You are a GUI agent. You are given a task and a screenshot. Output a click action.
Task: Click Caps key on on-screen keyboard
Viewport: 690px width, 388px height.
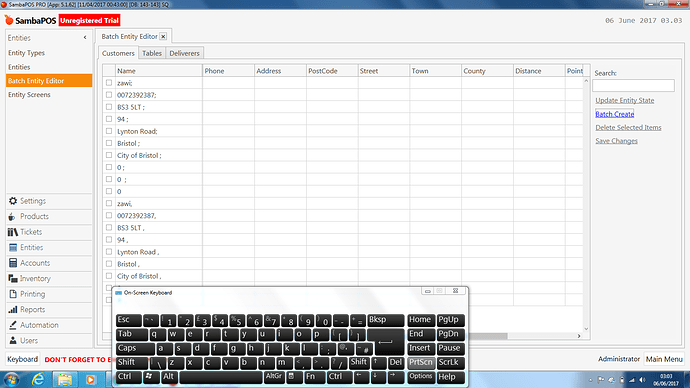pyautogui.click(x=135, y=348)
